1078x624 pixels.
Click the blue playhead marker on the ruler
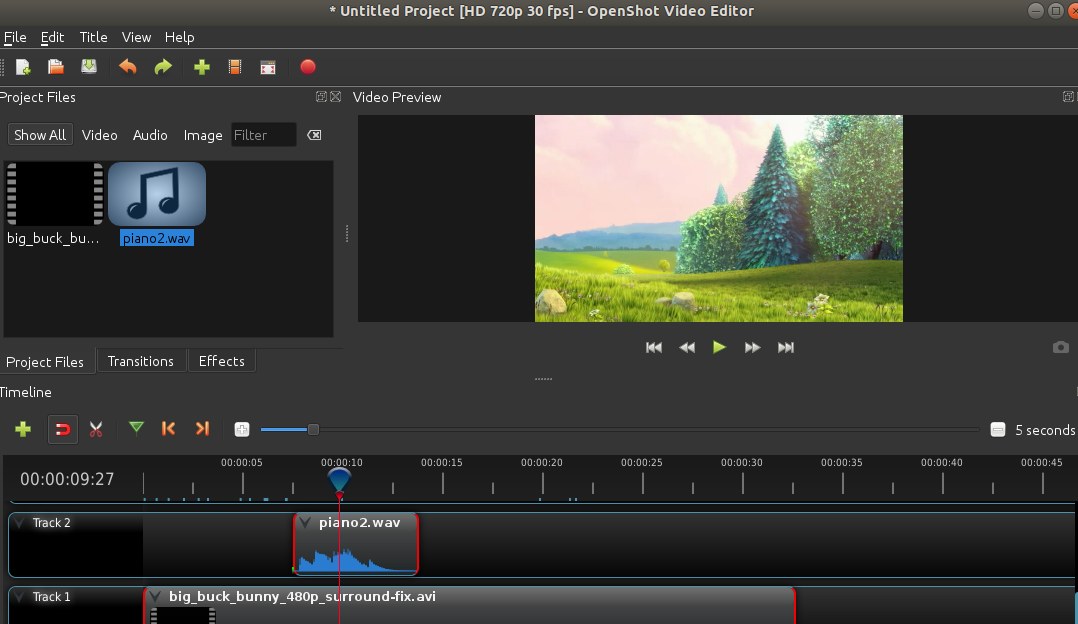339,479
